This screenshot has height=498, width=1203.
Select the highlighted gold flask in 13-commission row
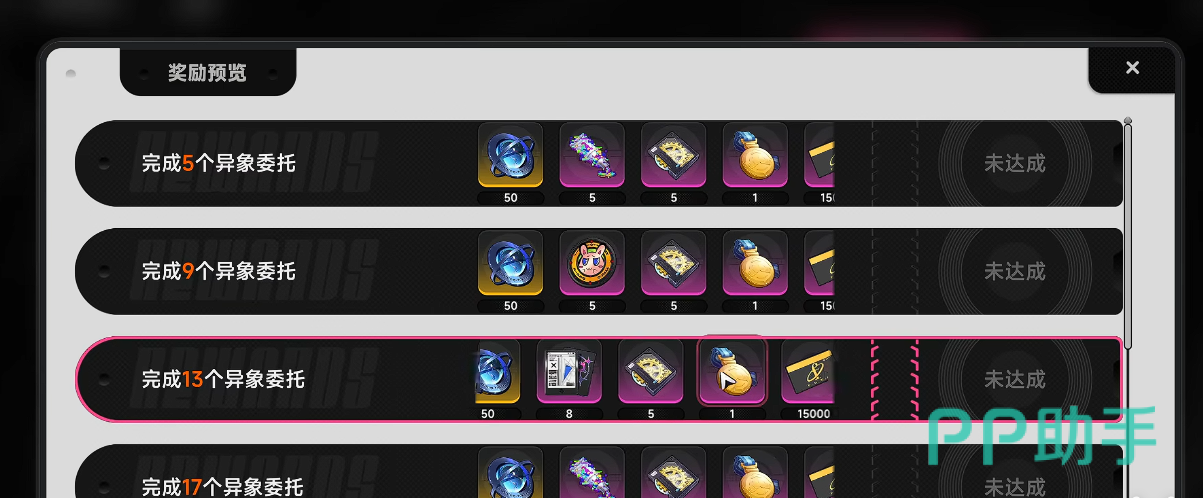[x=732, y=371]
